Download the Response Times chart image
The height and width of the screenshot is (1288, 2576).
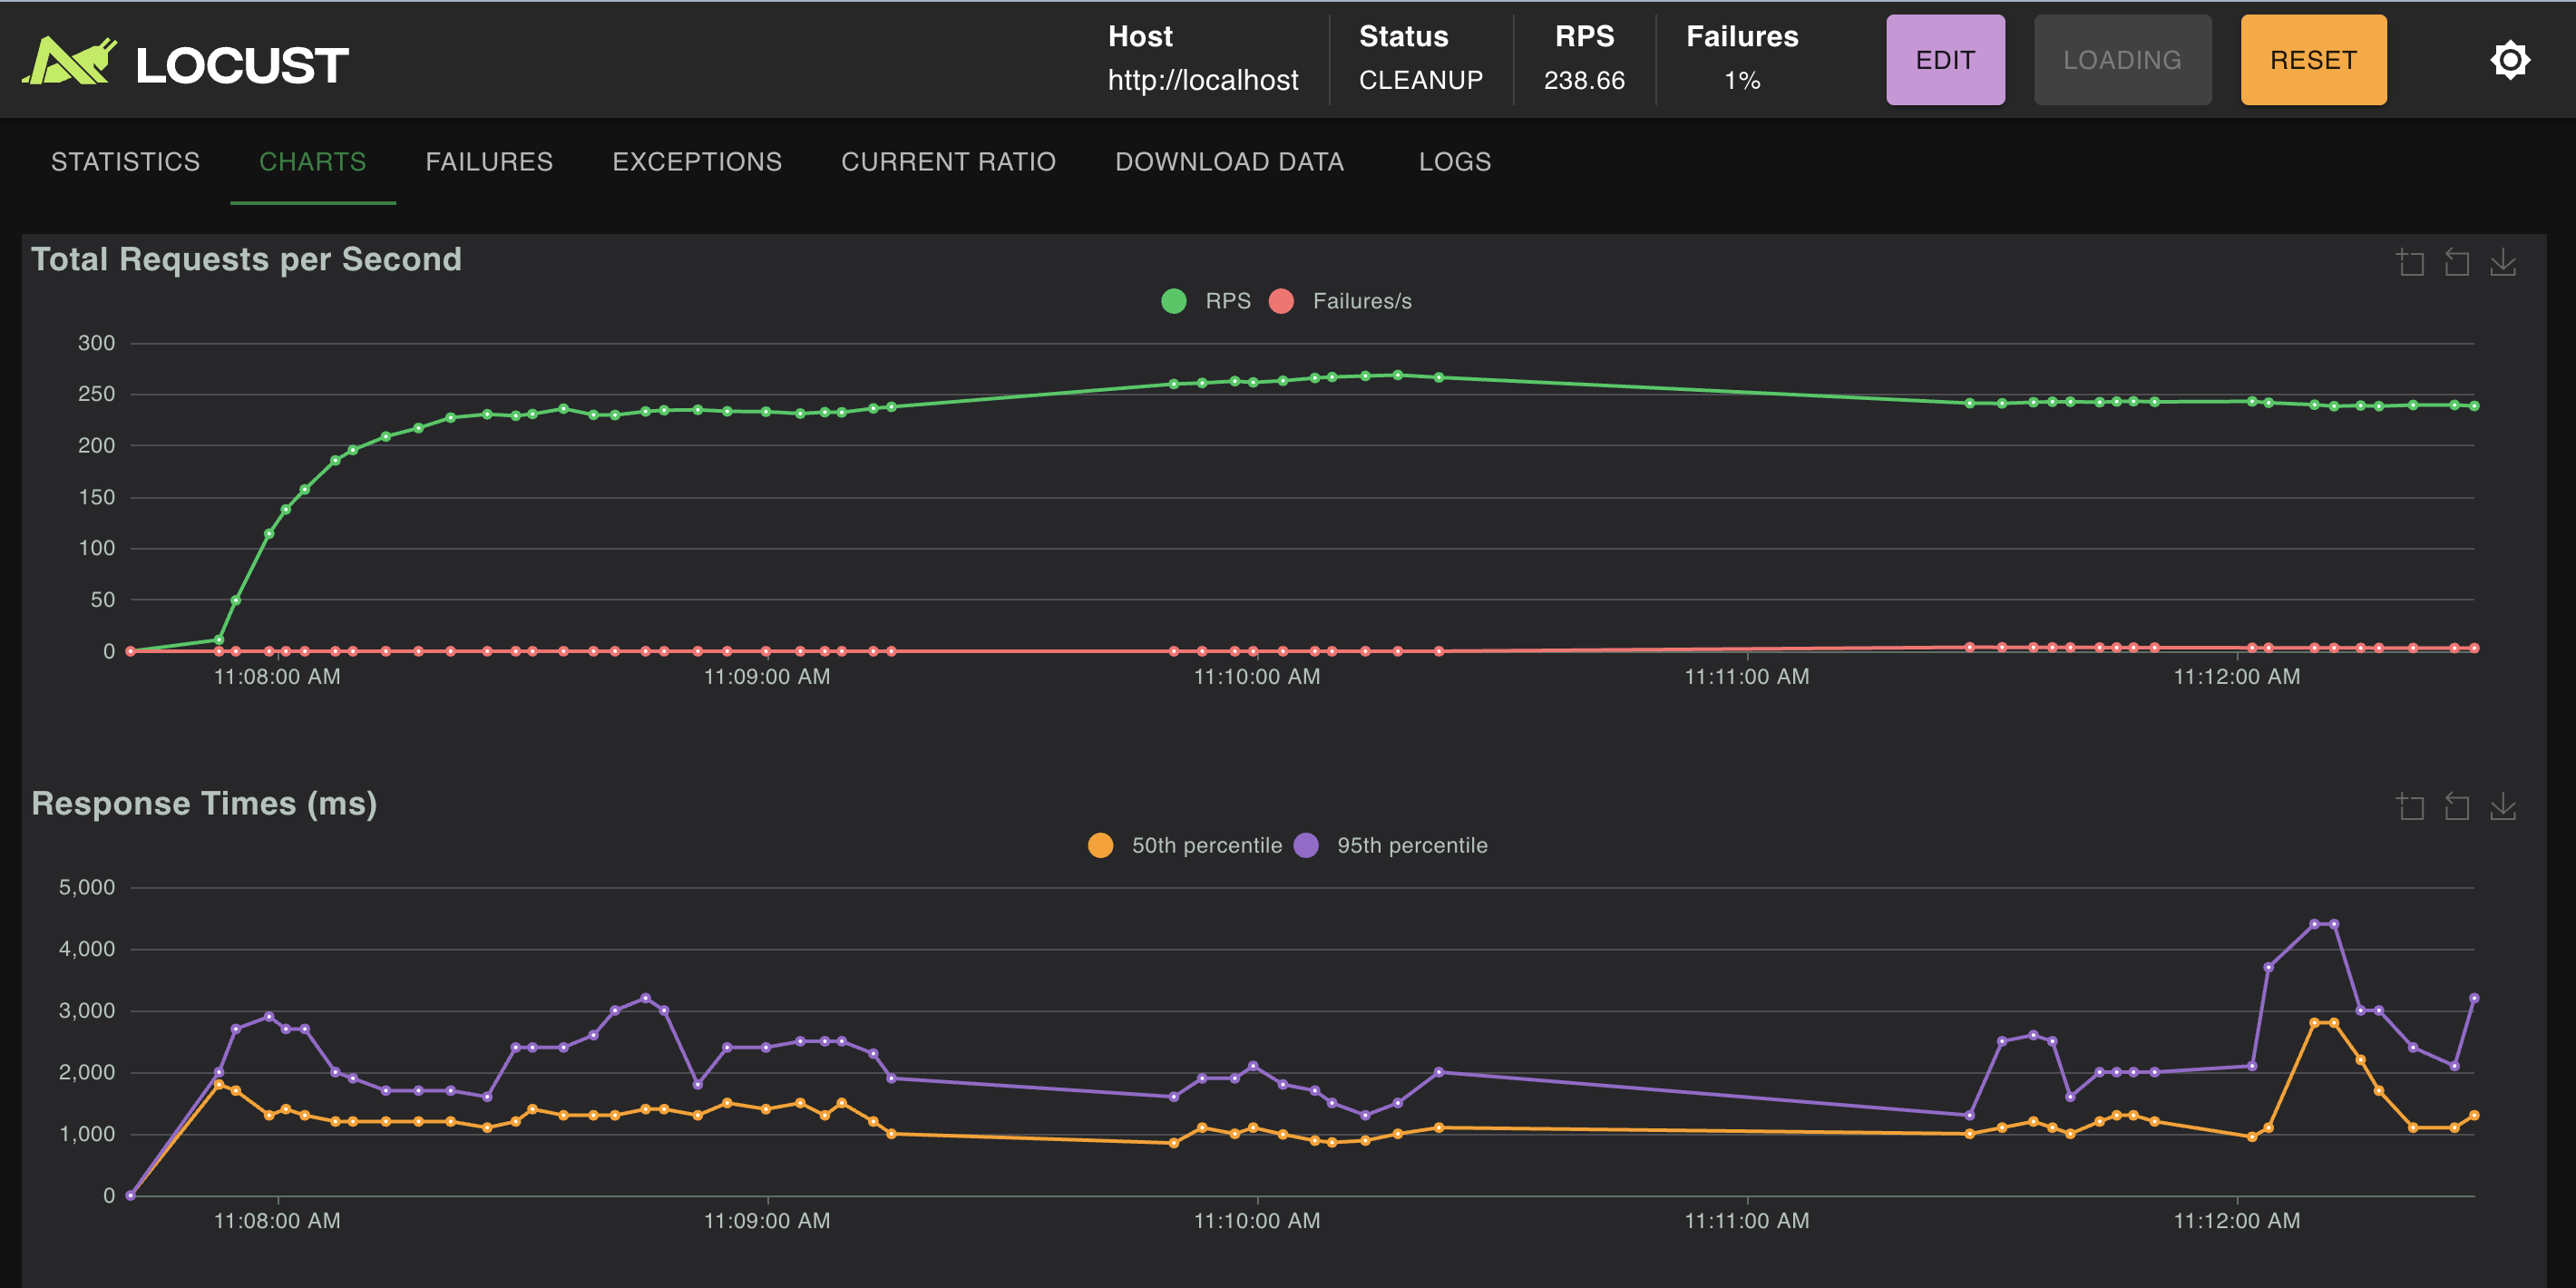[x=2502, y=806]
